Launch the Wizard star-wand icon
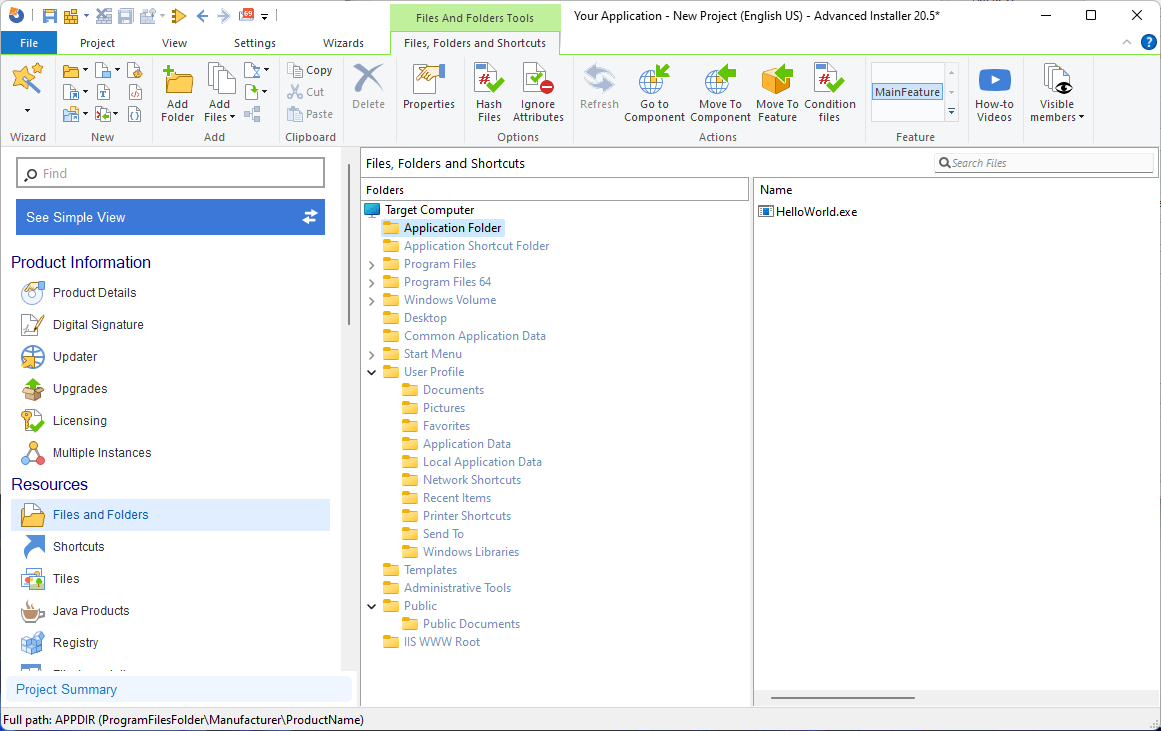 (x=27, y=79)
